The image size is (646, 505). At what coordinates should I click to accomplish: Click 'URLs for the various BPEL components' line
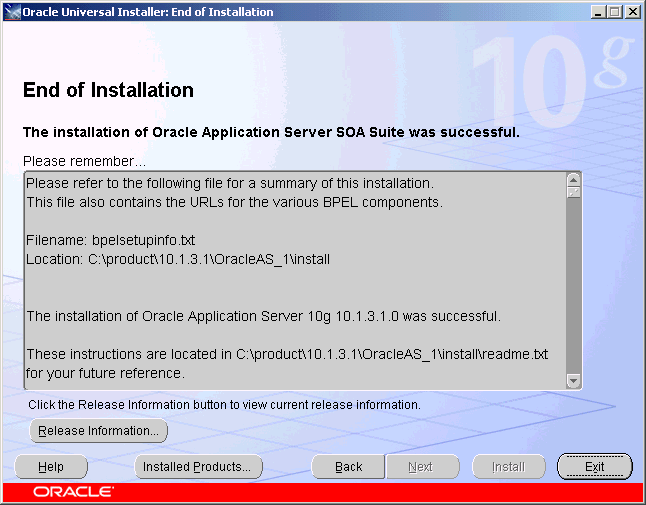(x=234, y=203)
